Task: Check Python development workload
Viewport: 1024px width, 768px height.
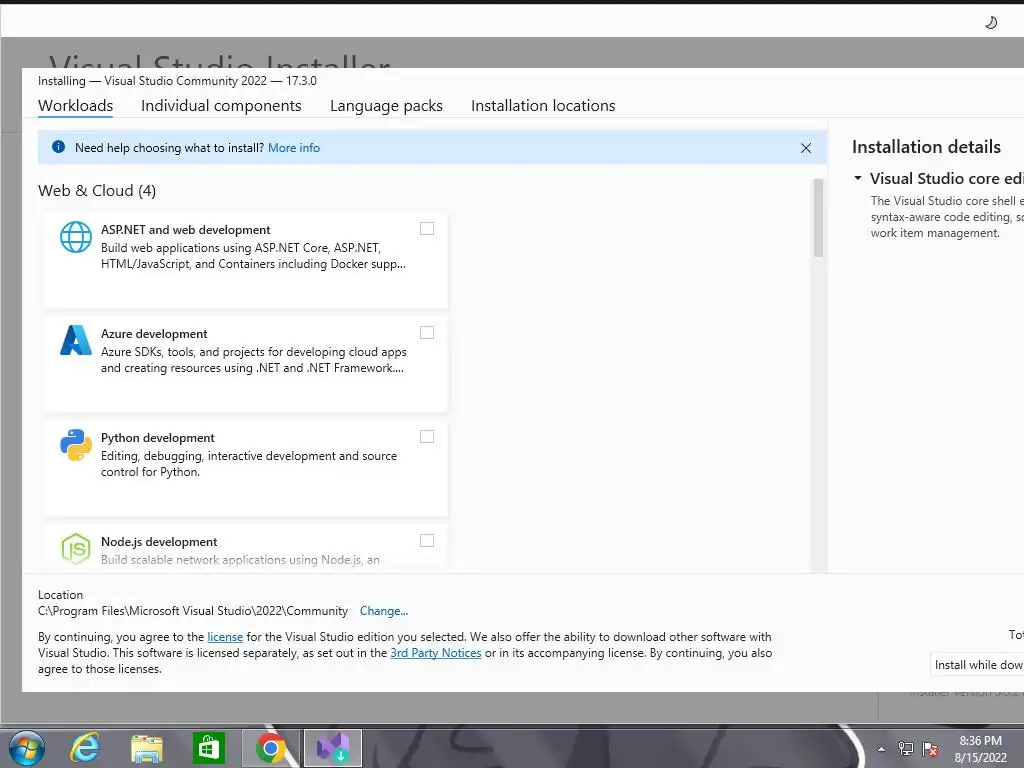Action: click(426, 436)
